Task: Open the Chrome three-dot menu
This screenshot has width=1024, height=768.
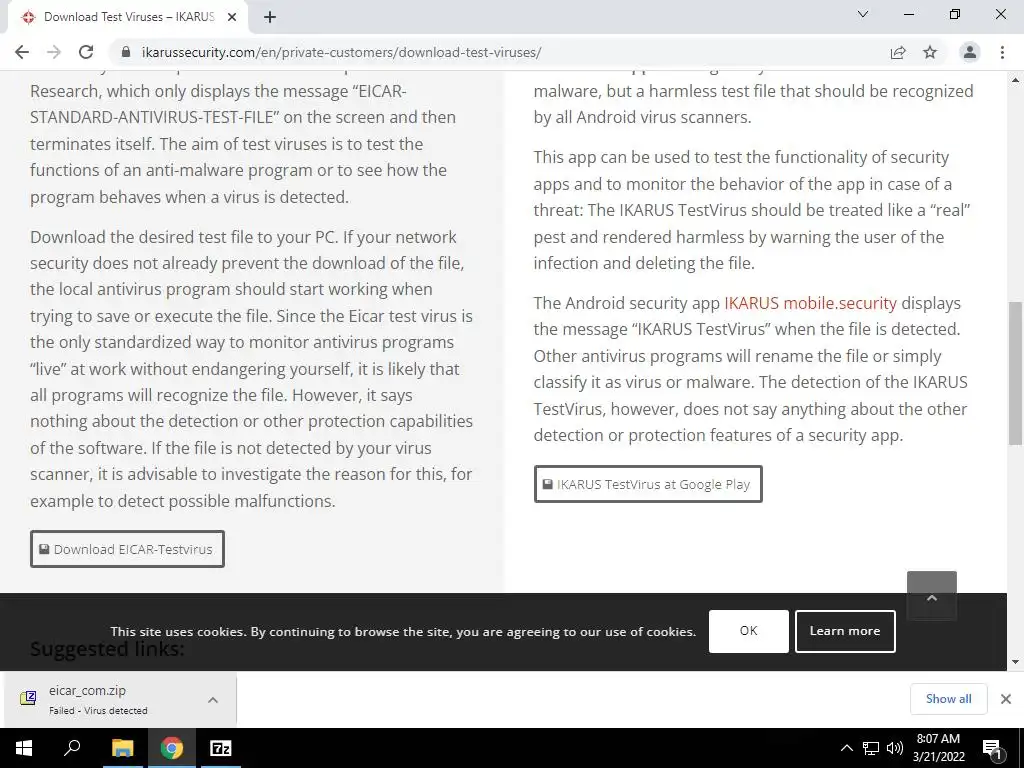Action: pos(1002,52)
